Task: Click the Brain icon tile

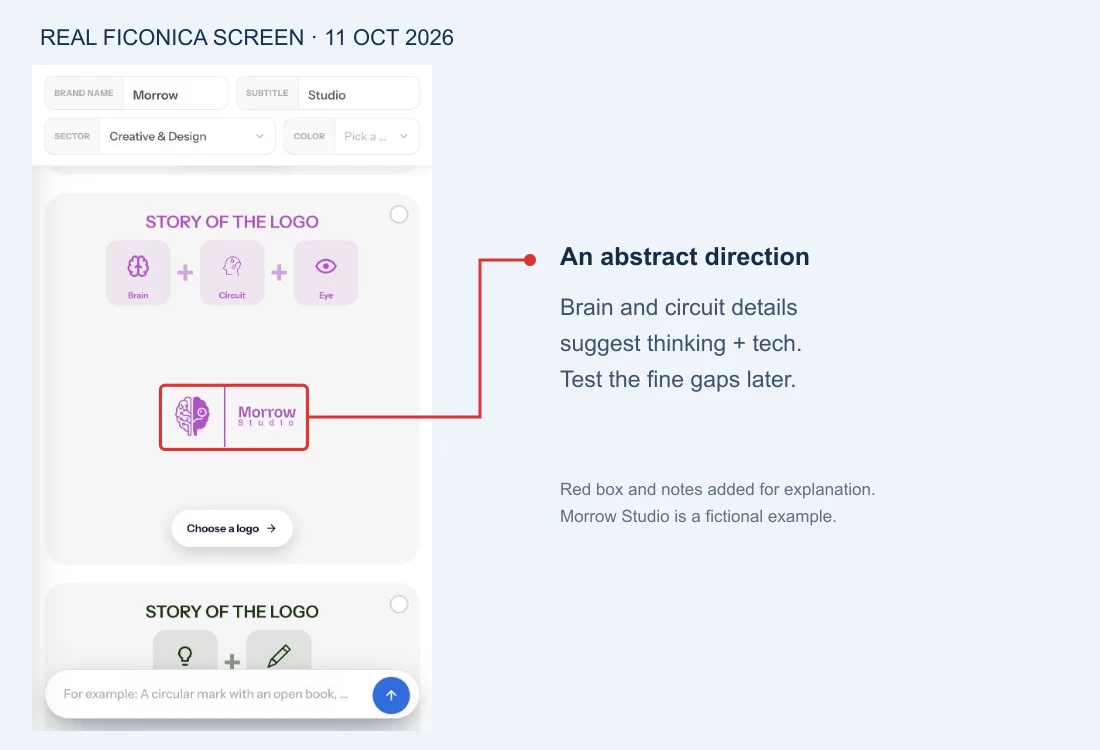Action: click(138, 273)
